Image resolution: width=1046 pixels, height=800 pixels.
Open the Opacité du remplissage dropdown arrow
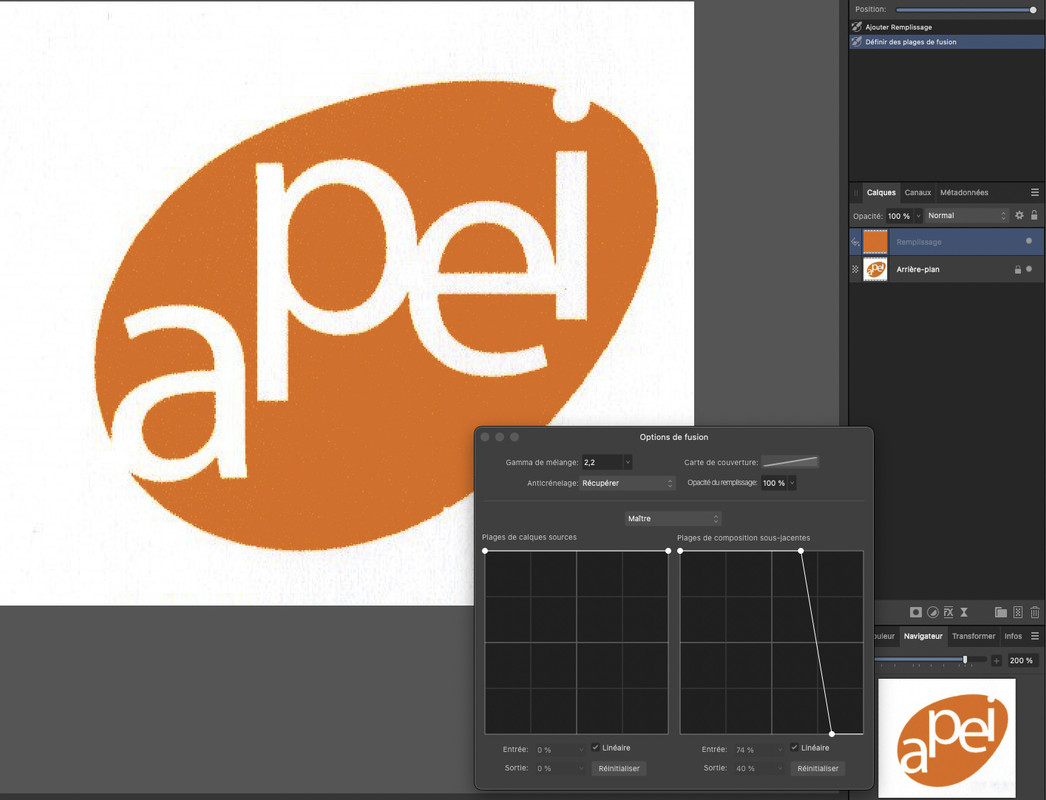tap(792, 483)
